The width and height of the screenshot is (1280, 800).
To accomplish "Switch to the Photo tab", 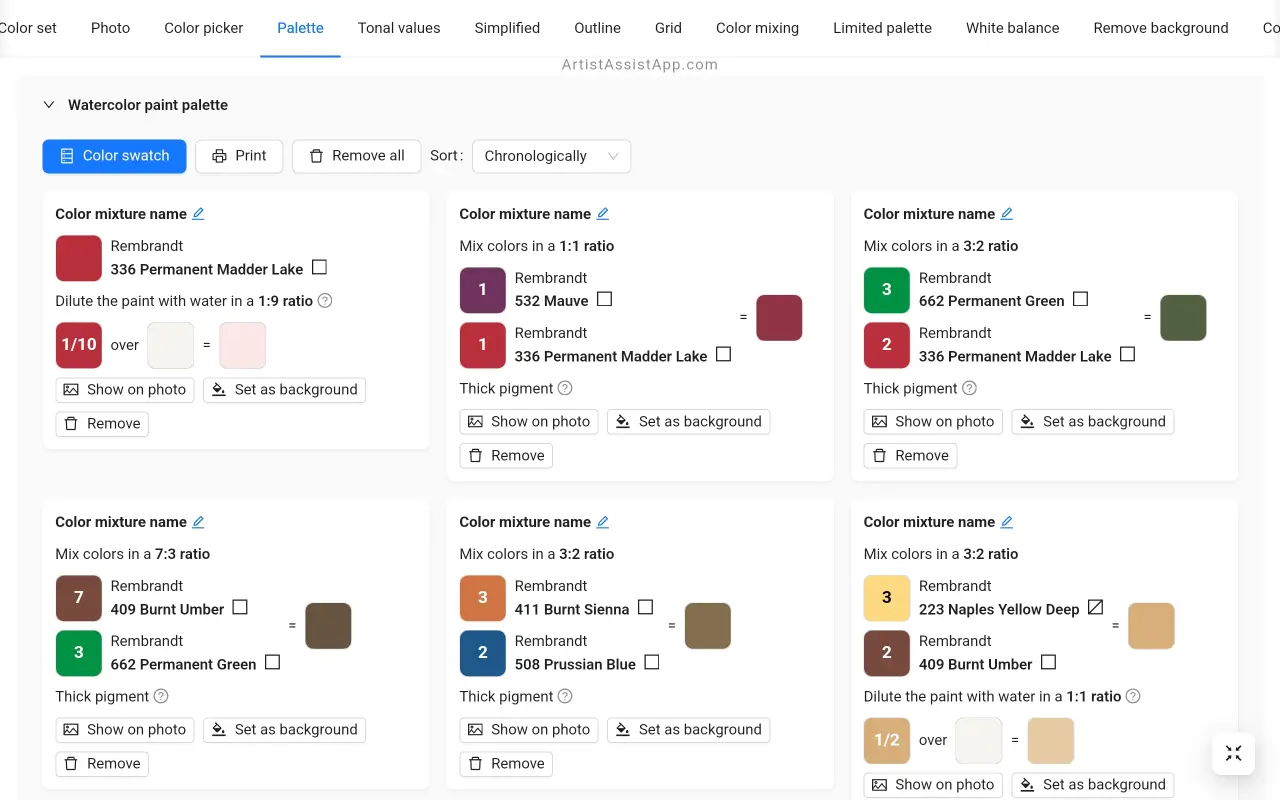I will 110,28.
